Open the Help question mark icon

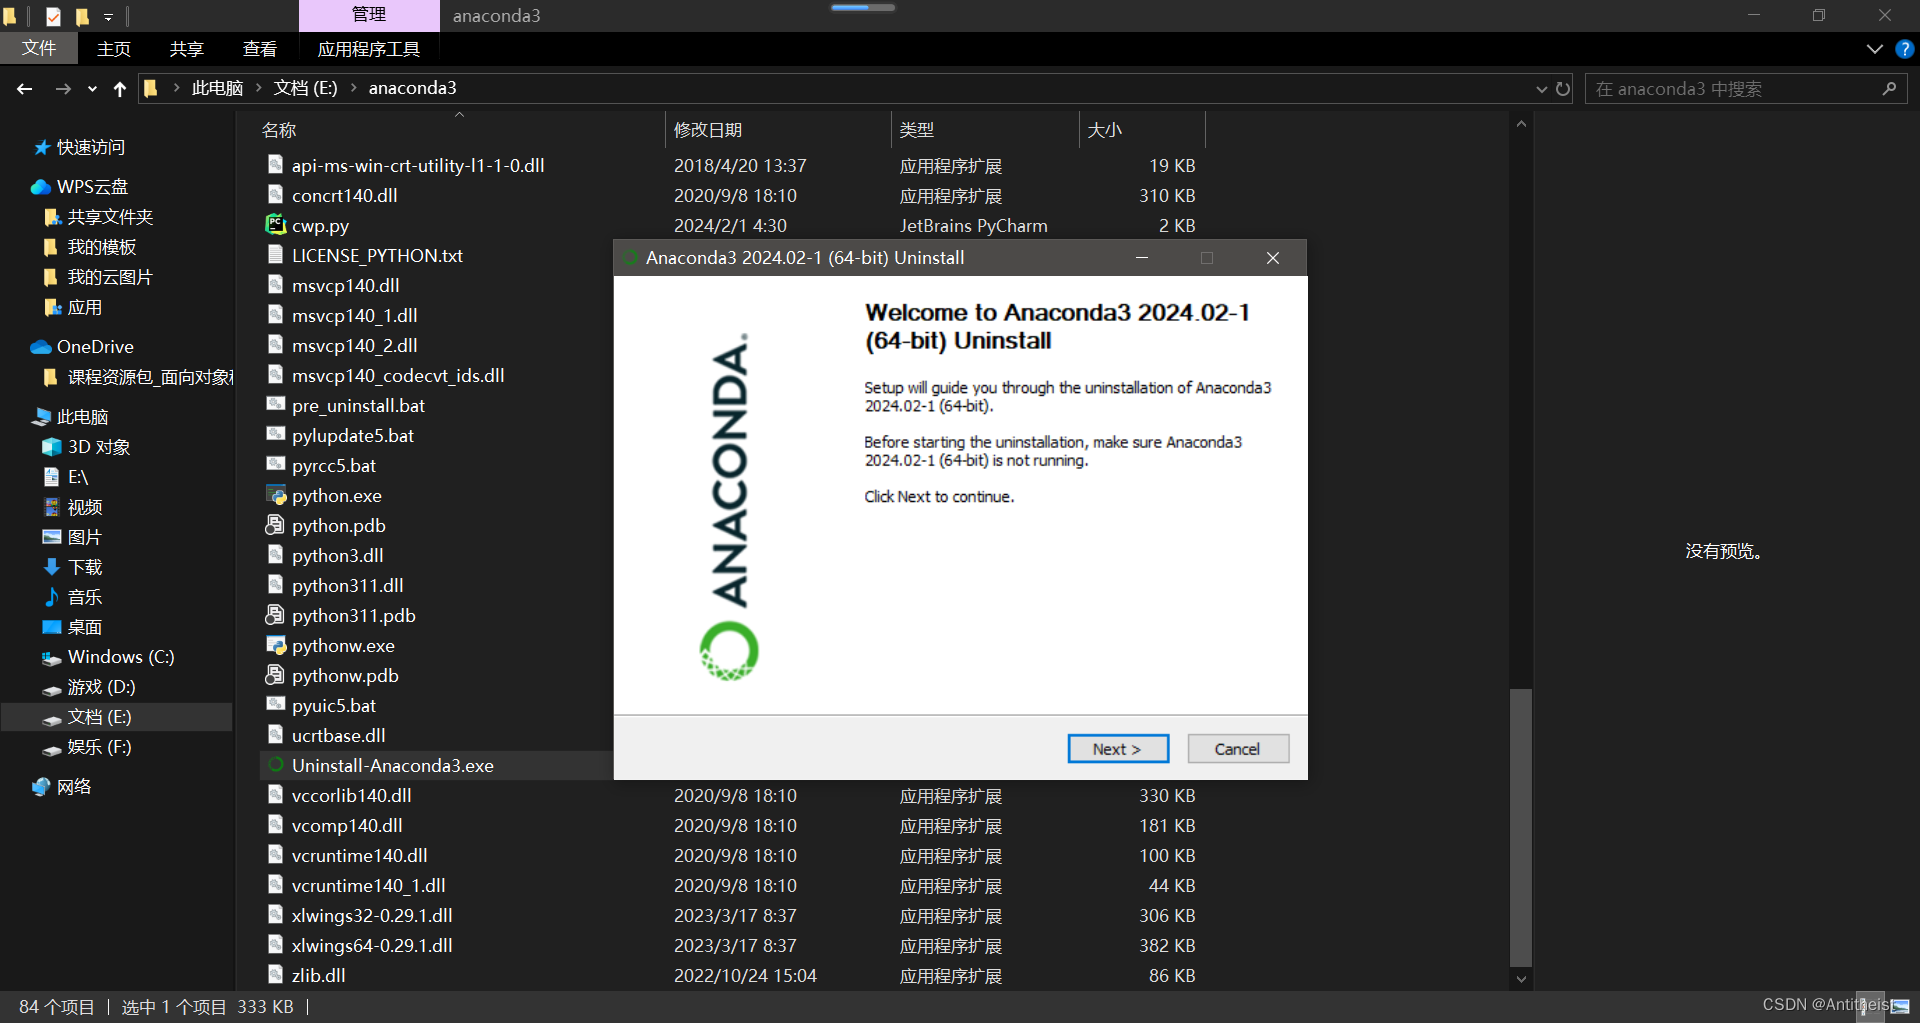pos(1904,48)
